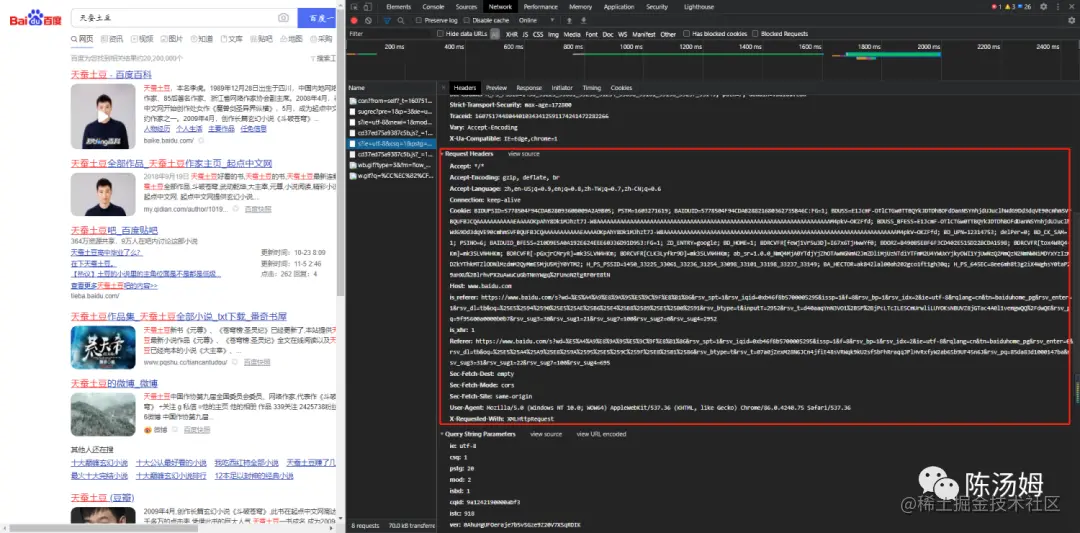Click the Name column header

391,88
